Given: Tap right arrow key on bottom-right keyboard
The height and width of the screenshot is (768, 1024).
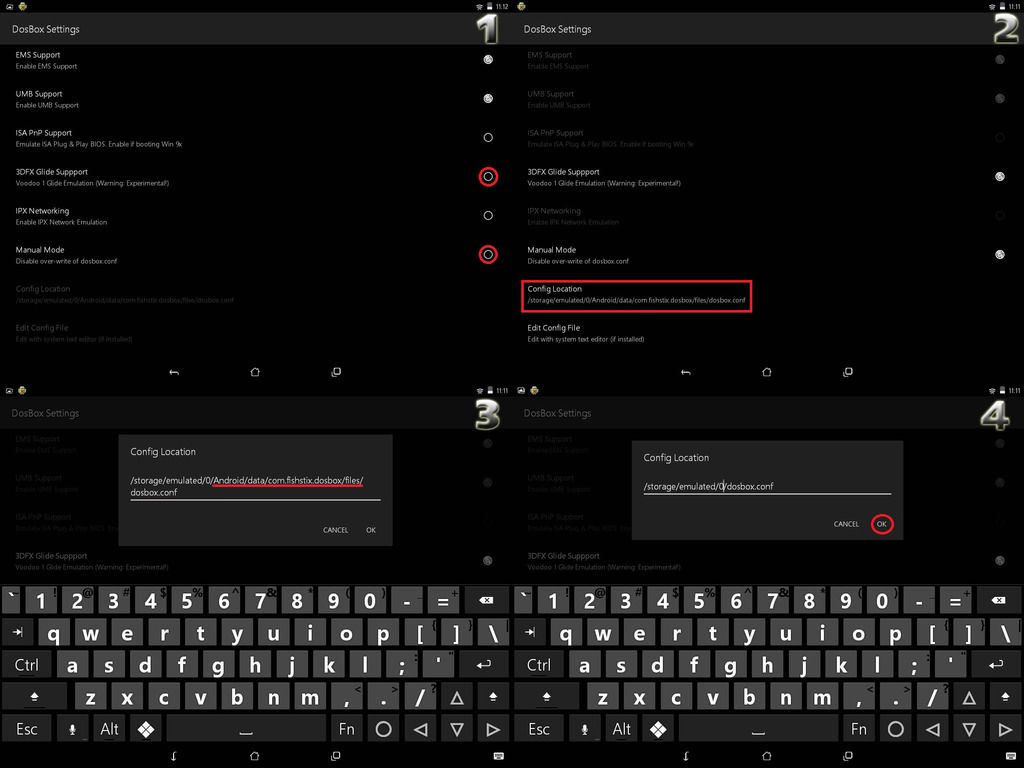Looking at the screenshot, I should coord(1005,729).
